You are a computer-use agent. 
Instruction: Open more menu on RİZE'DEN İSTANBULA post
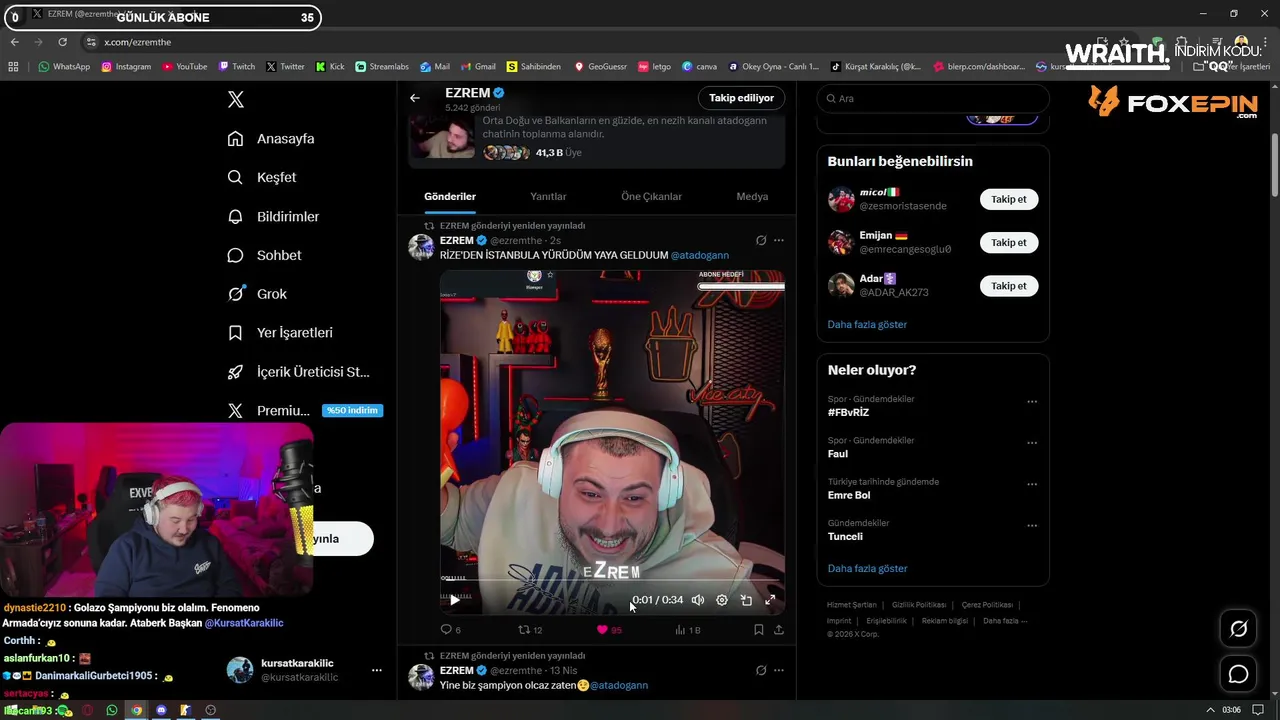click(x=779, y=240)
